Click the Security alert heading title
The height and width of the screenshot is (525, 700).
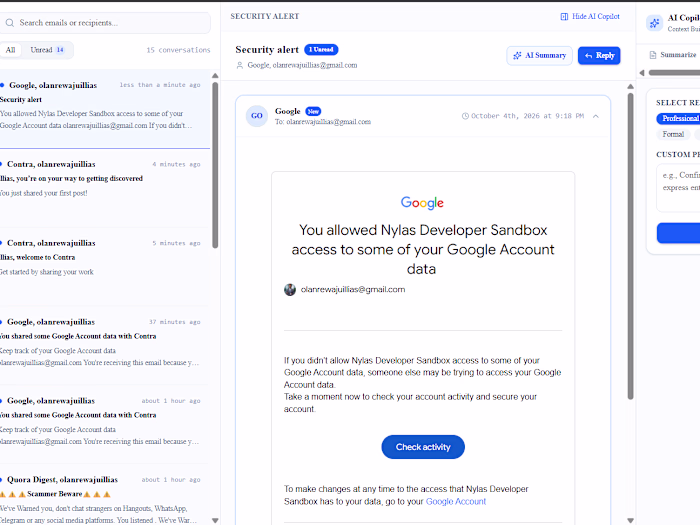tap(267, 50)
